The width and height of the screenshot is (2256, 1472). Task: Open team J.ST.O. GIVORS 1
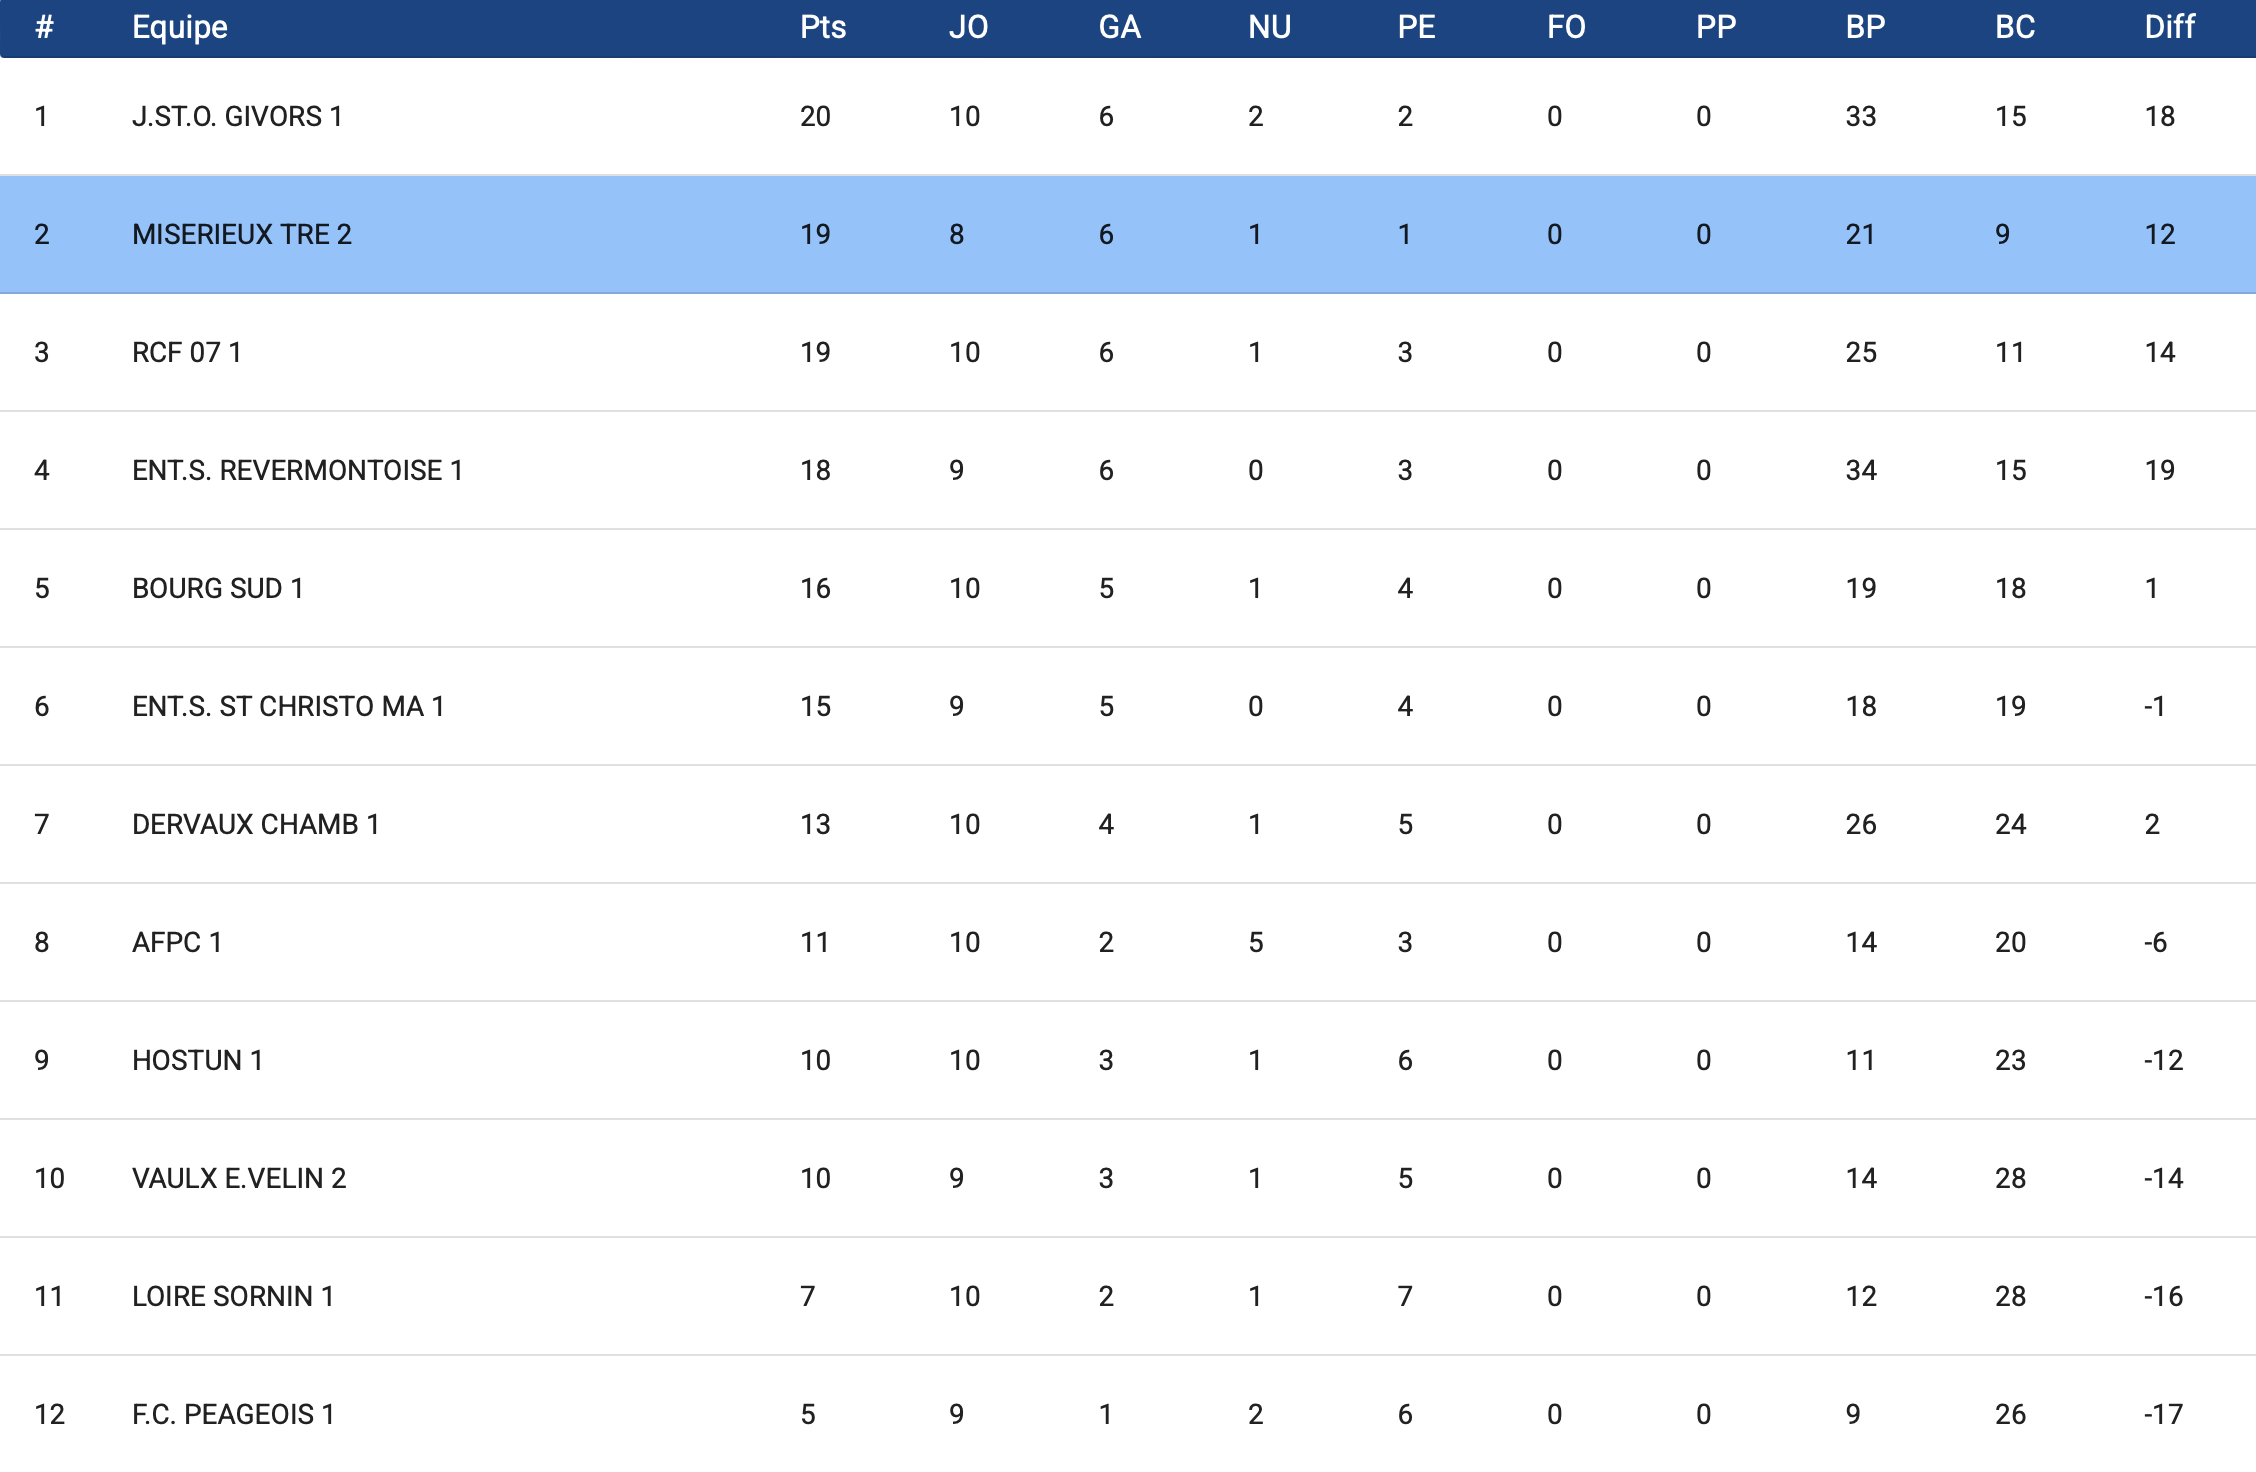[237, 117]
